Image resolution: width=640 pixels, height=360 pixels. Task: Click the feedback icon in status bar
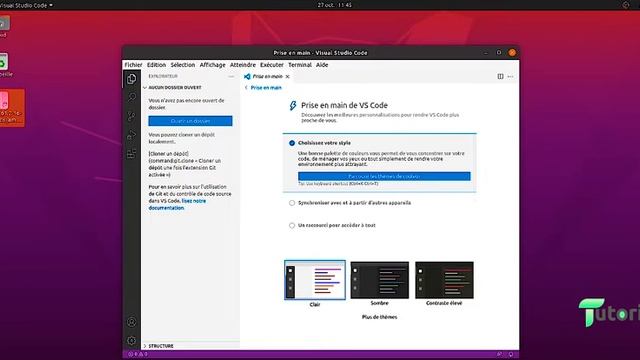pos(500,354)
